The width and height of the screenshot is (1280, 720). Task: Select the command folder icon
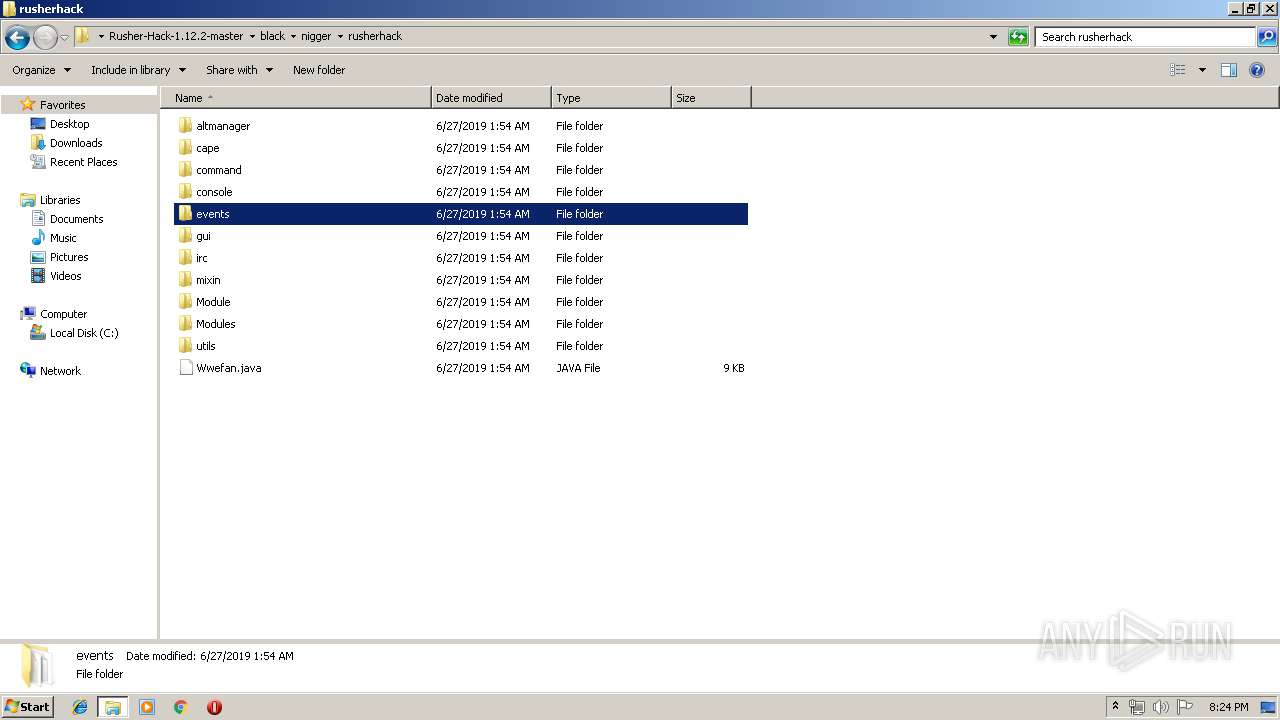pyautogui.click(x=185, y=170)
